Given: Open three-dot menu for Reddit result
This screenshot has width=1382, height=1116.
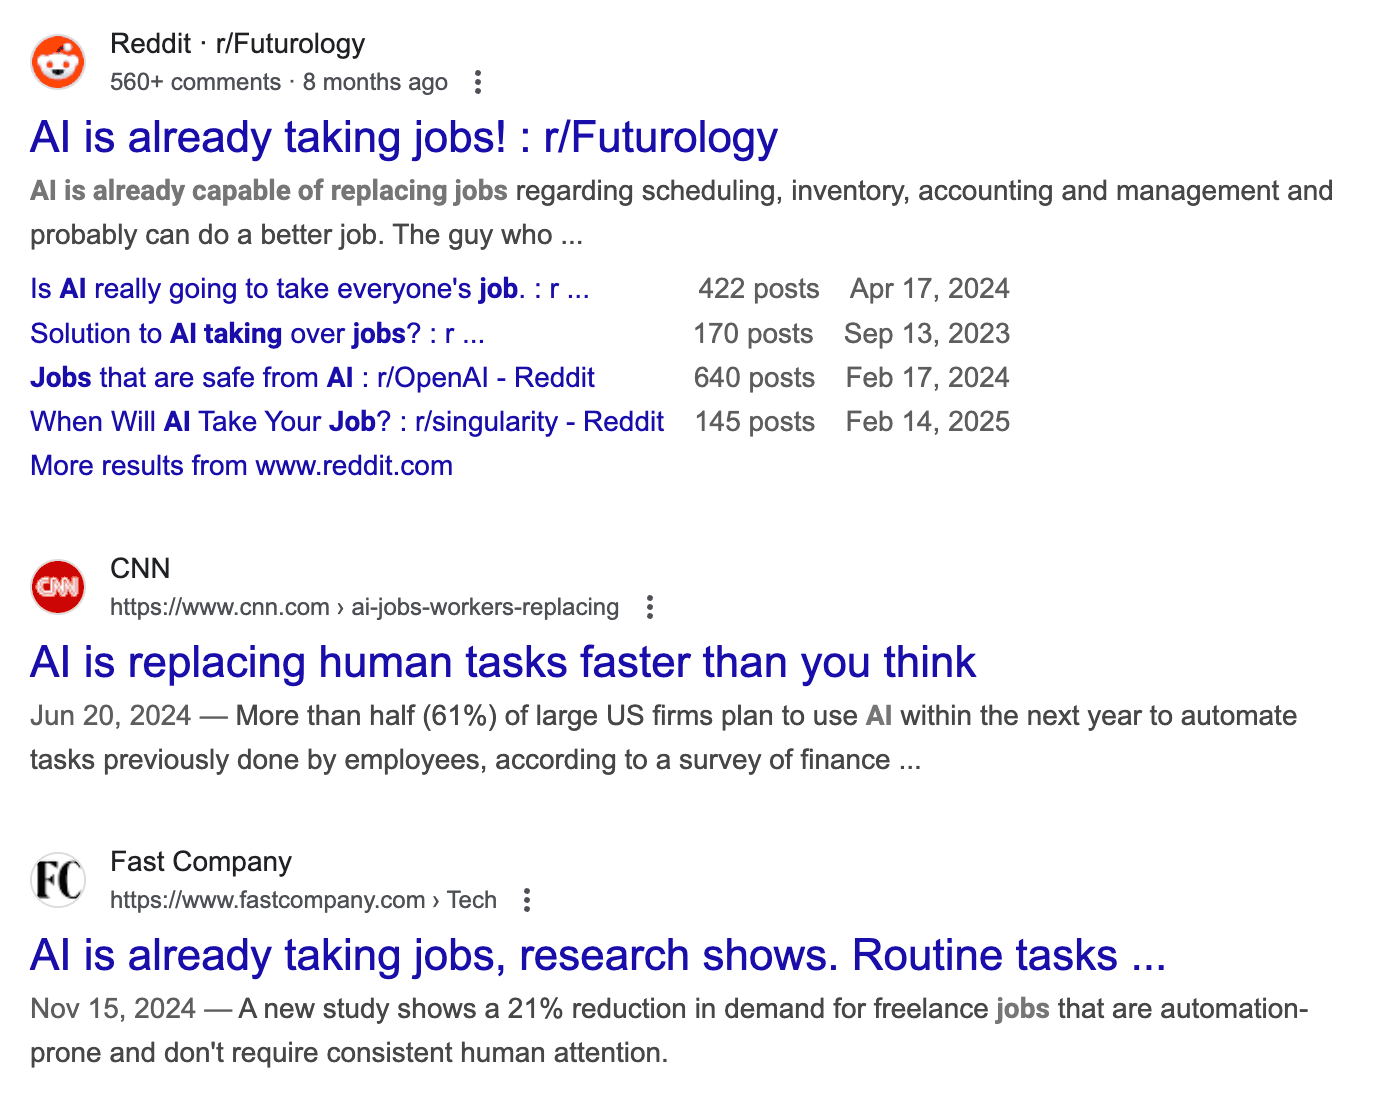Looking at the screenshot, I should [x=478, y=82].
